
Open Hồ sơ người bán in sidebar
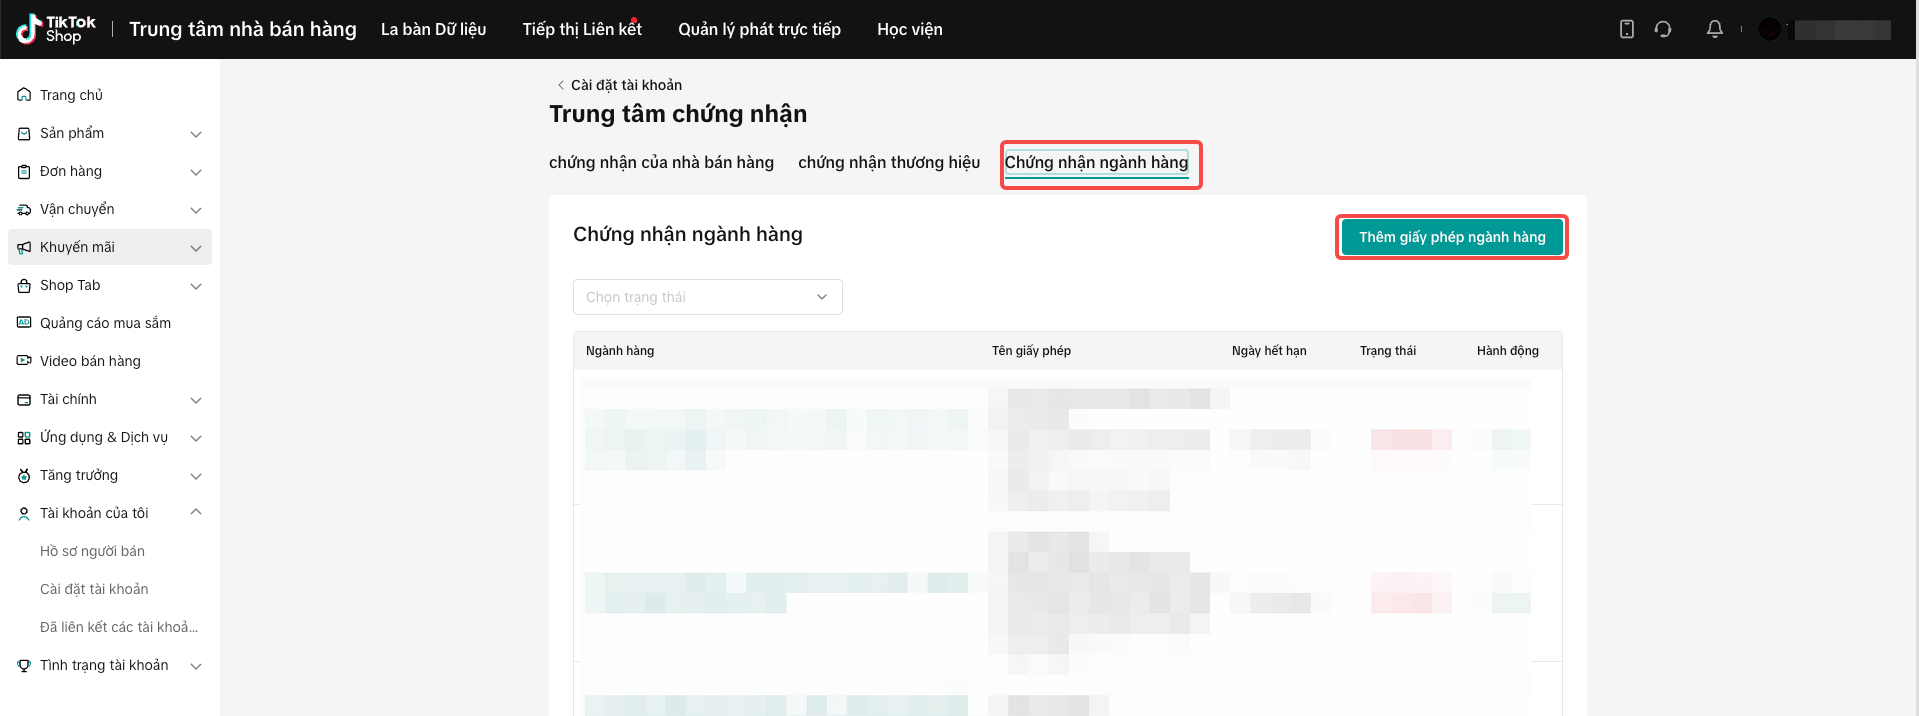(x=92, y=551)
